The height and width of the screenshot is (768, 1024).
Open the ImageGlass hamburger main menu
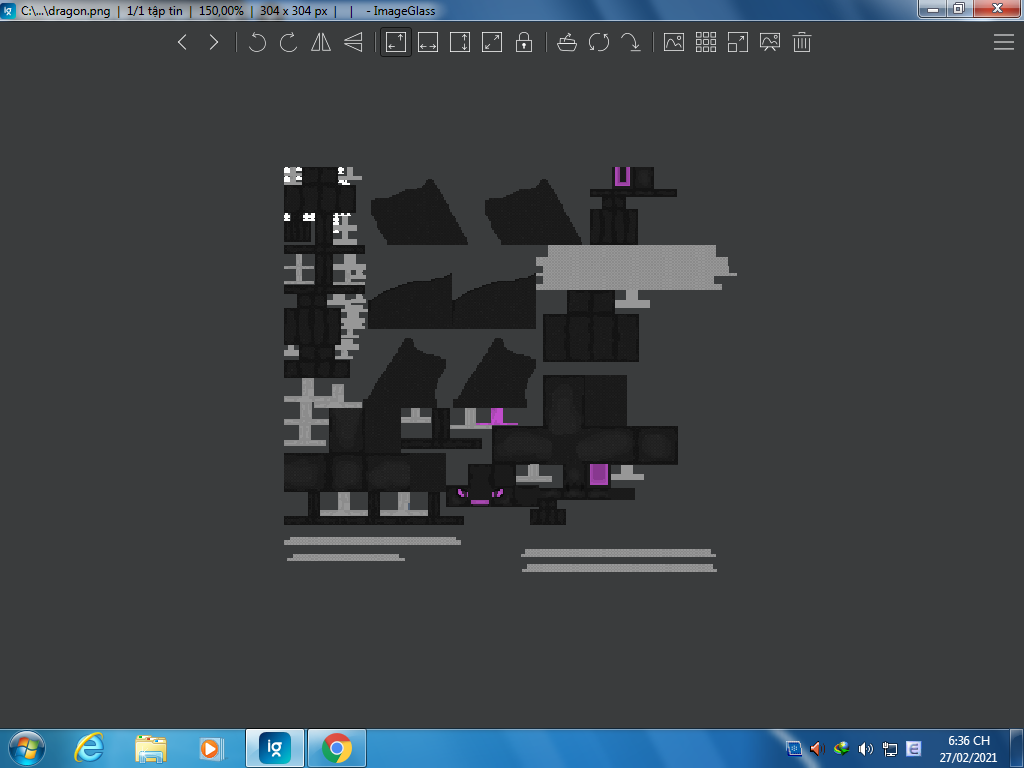tap(1004, 42)
